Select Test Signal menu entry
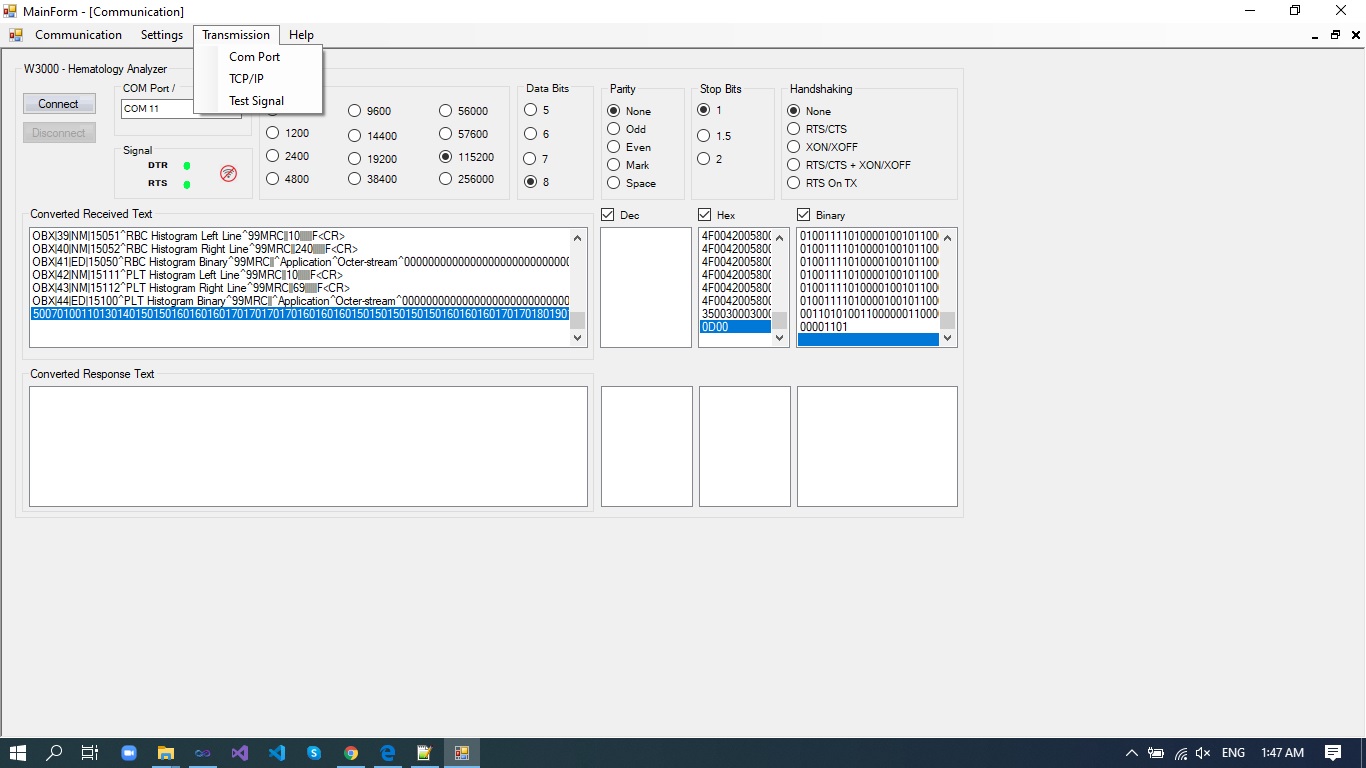 (x=256, y=101)
